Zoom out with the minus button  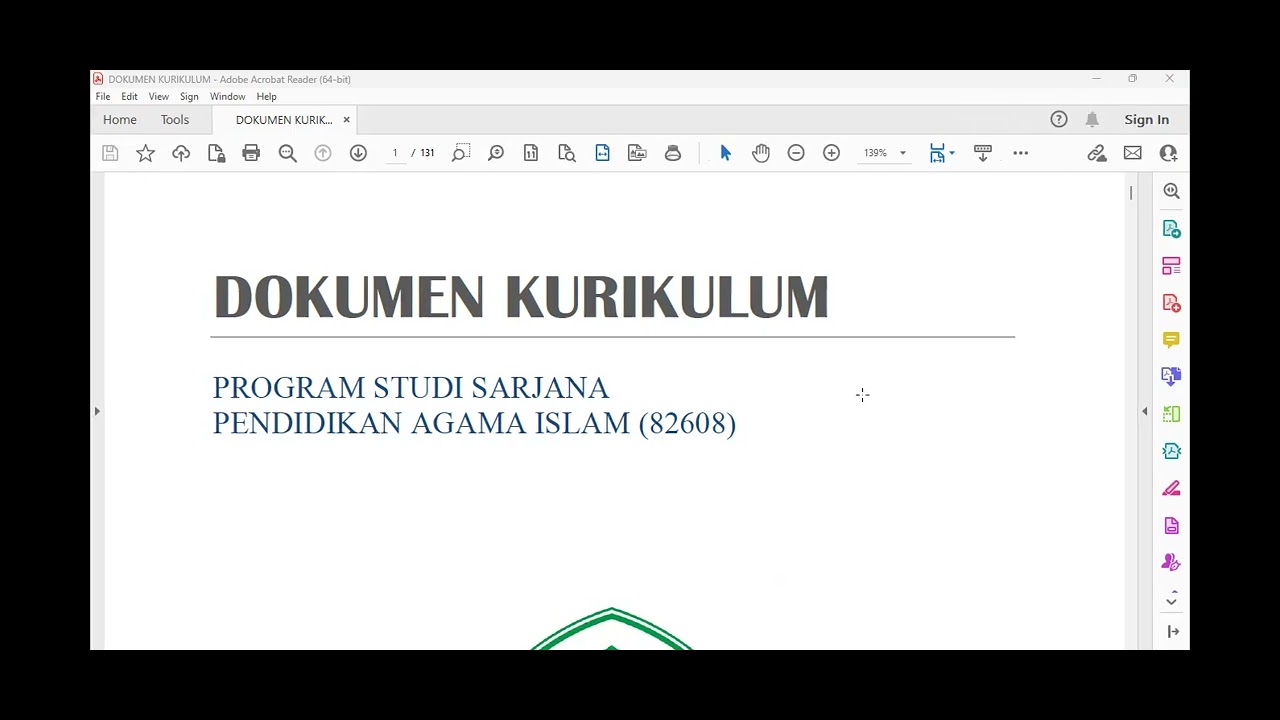(796, 153)
